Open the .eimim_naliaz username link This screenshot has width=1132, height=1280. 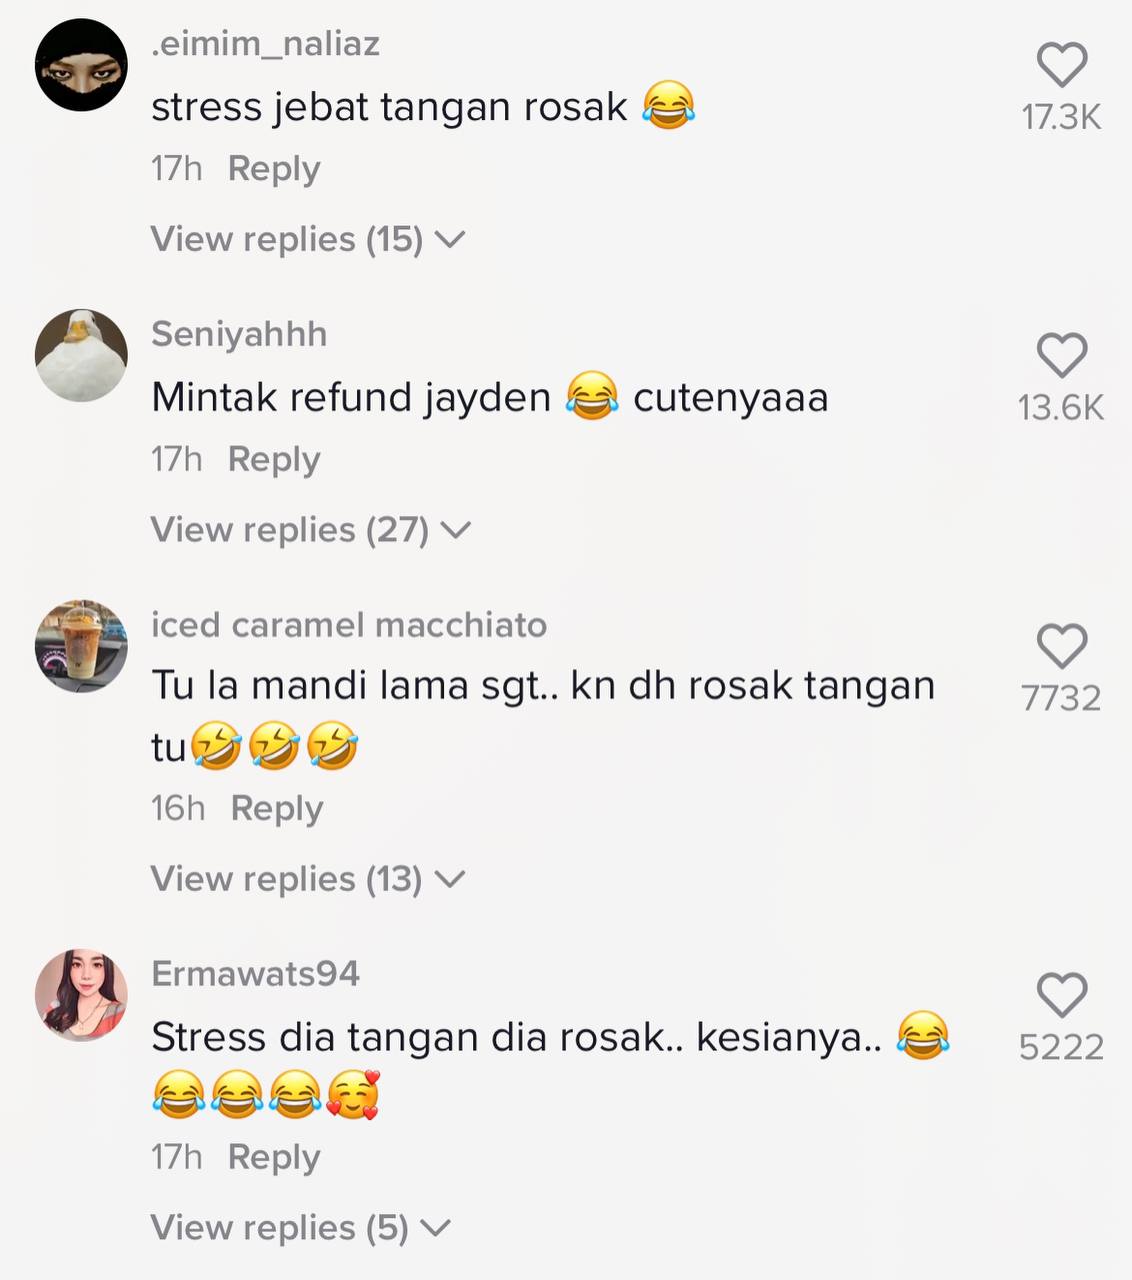pos(265,44)
